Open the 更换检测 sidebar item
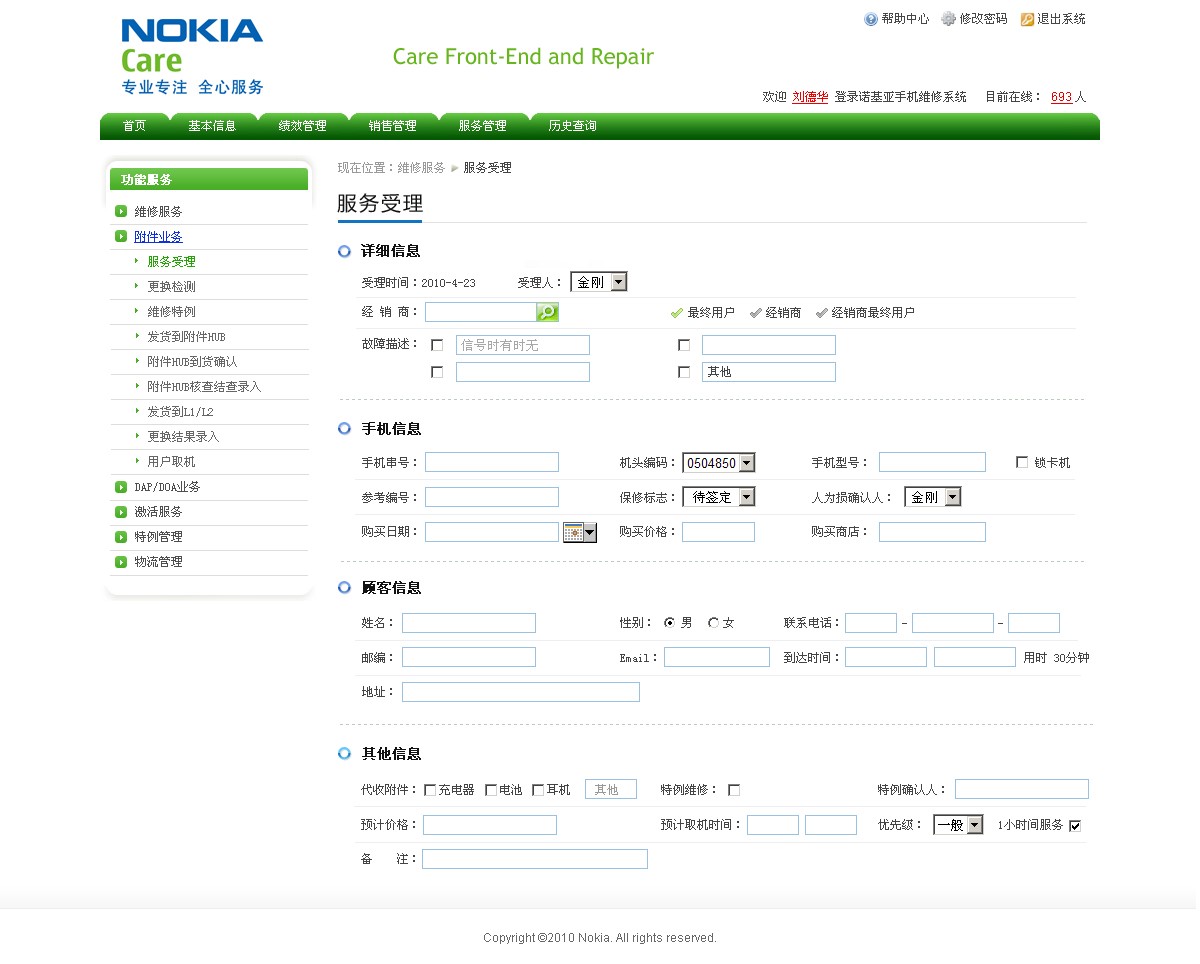 pos(171,287)
